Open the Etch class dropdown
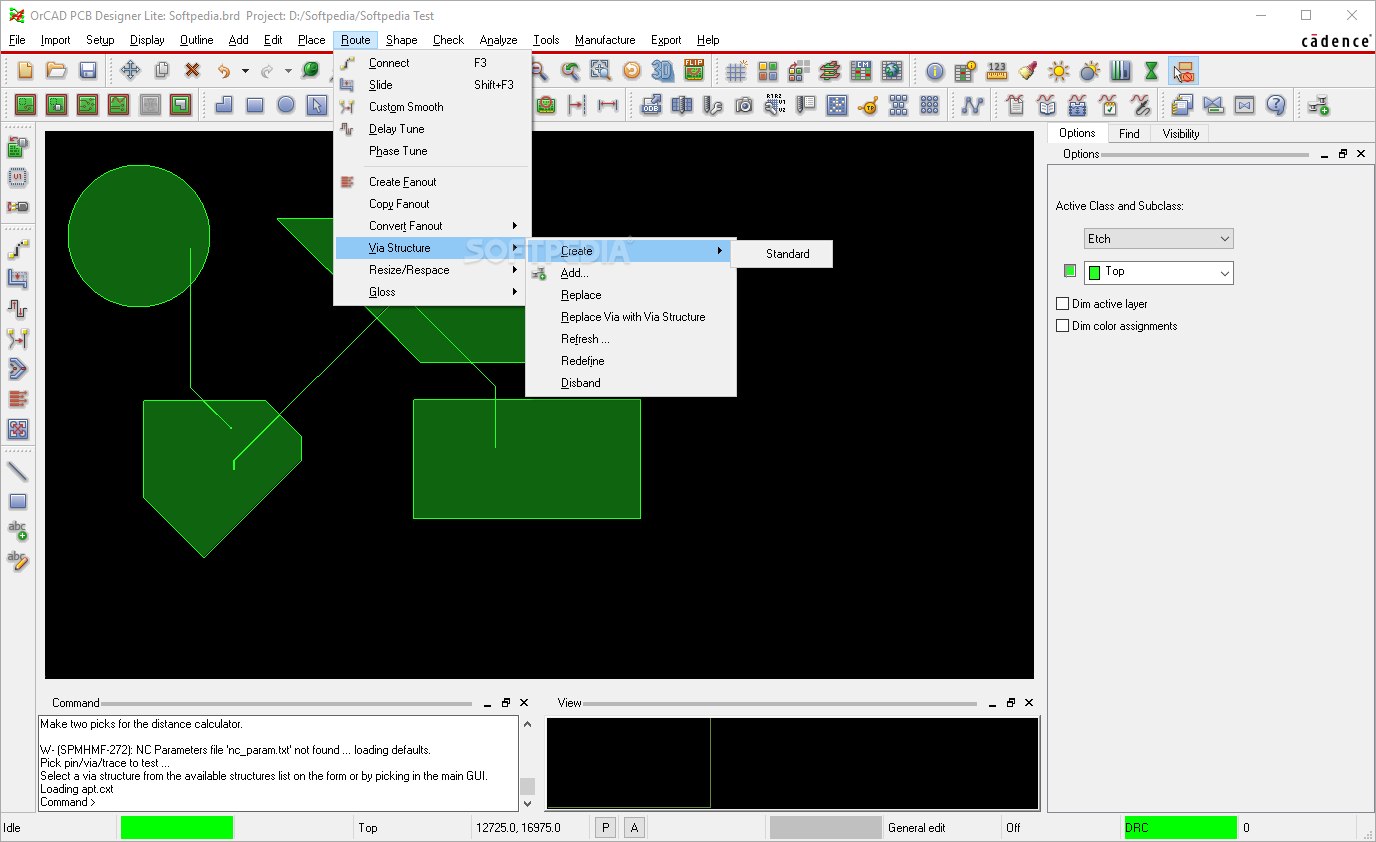The image size is (1376, 842). coord(1159,239)
